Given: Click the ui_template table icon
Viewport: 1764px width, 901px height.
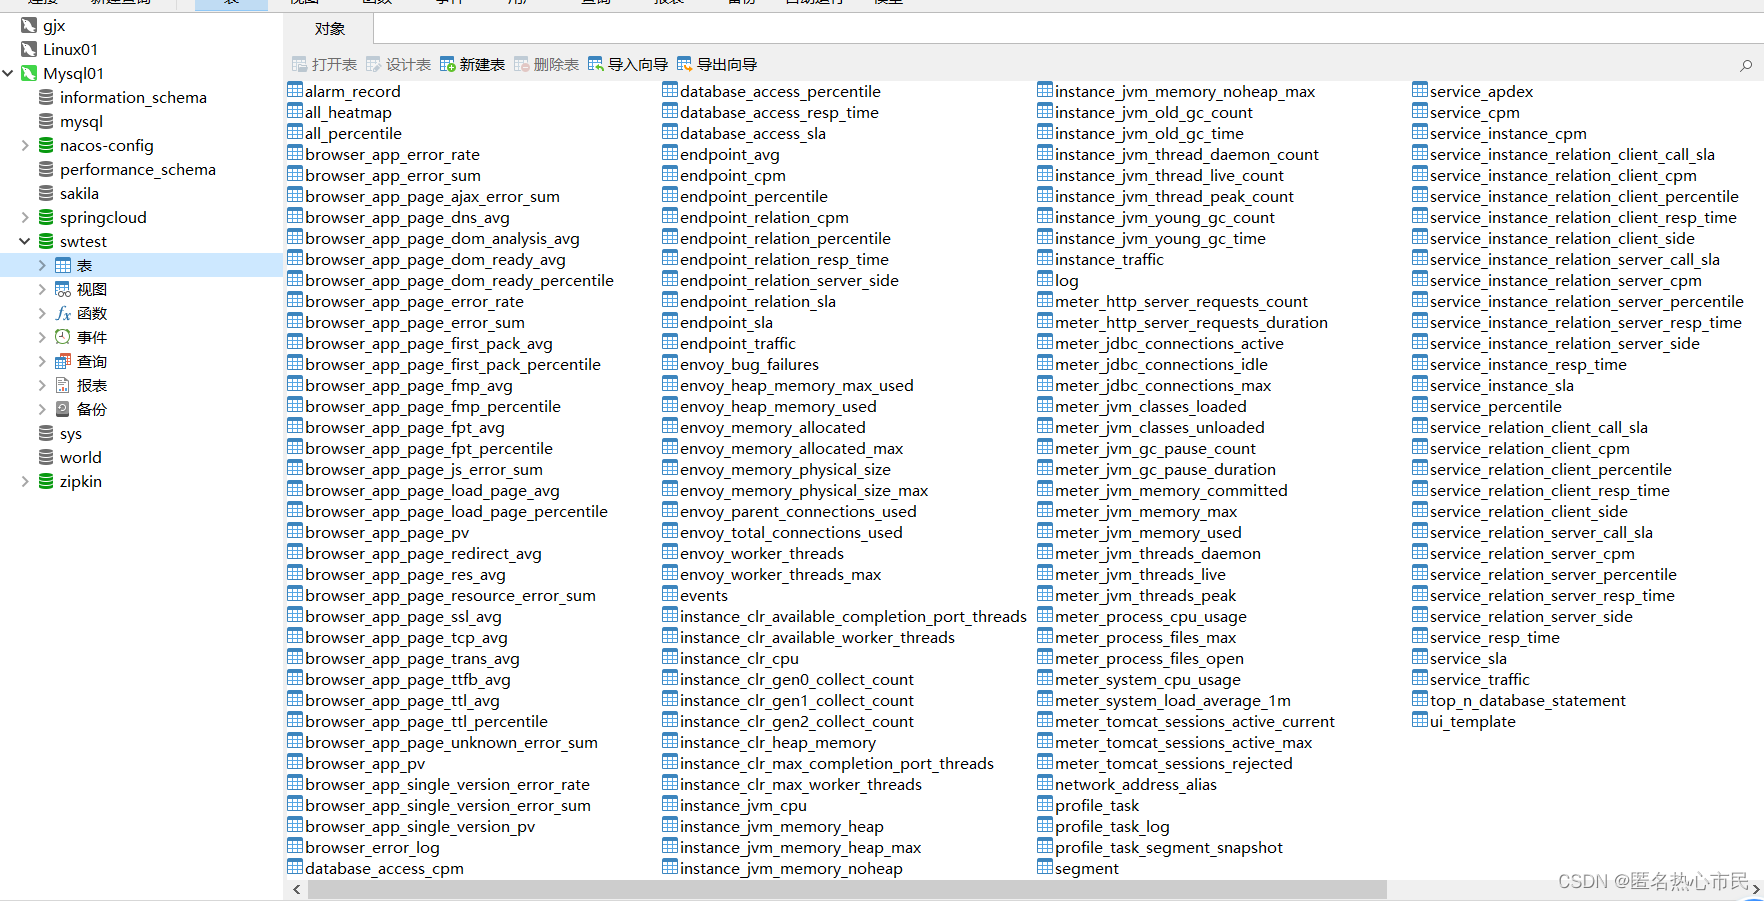Looking at the screenshot, I should [x=1420, y=720].
